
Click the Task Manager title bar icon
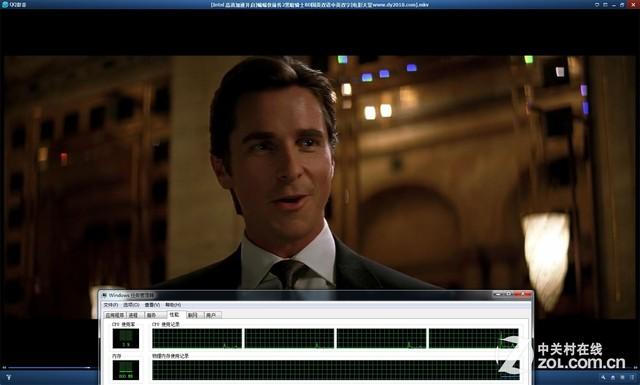tap(104, 295)
